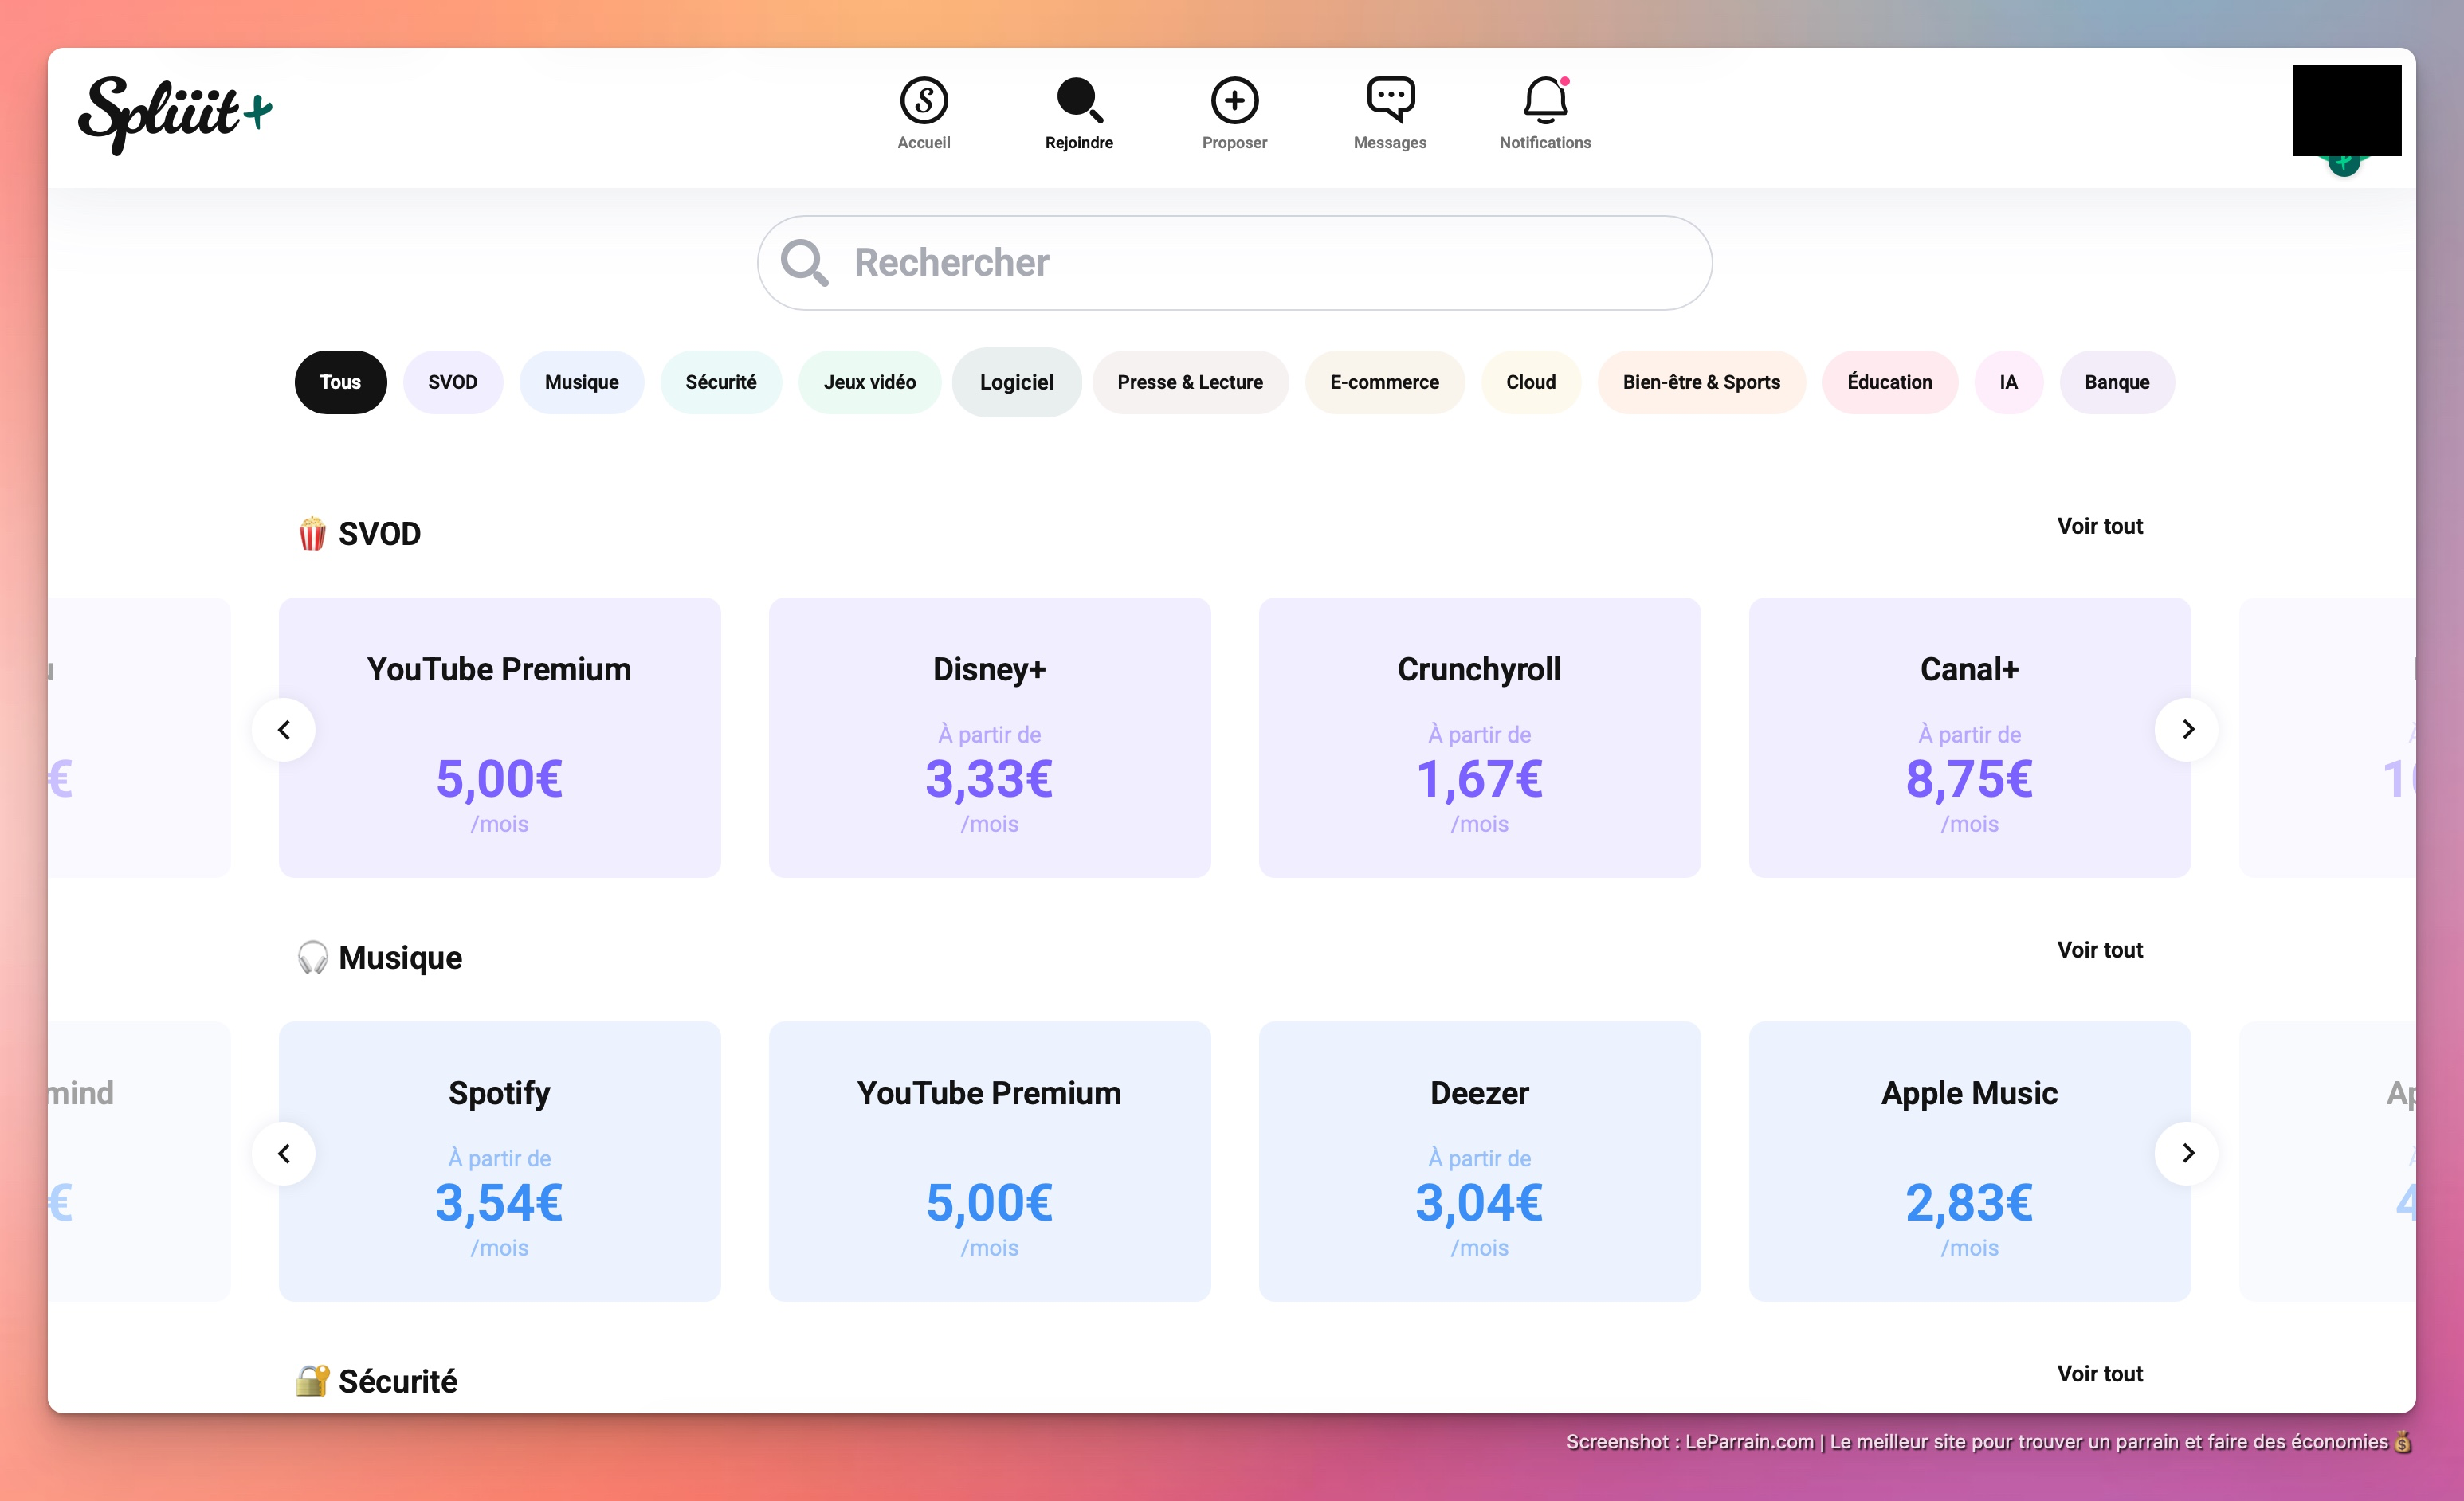This screenshot has height=1501, width=2464.
Task: Click Voir tout for the Musique section
Action: (2099, 950)
